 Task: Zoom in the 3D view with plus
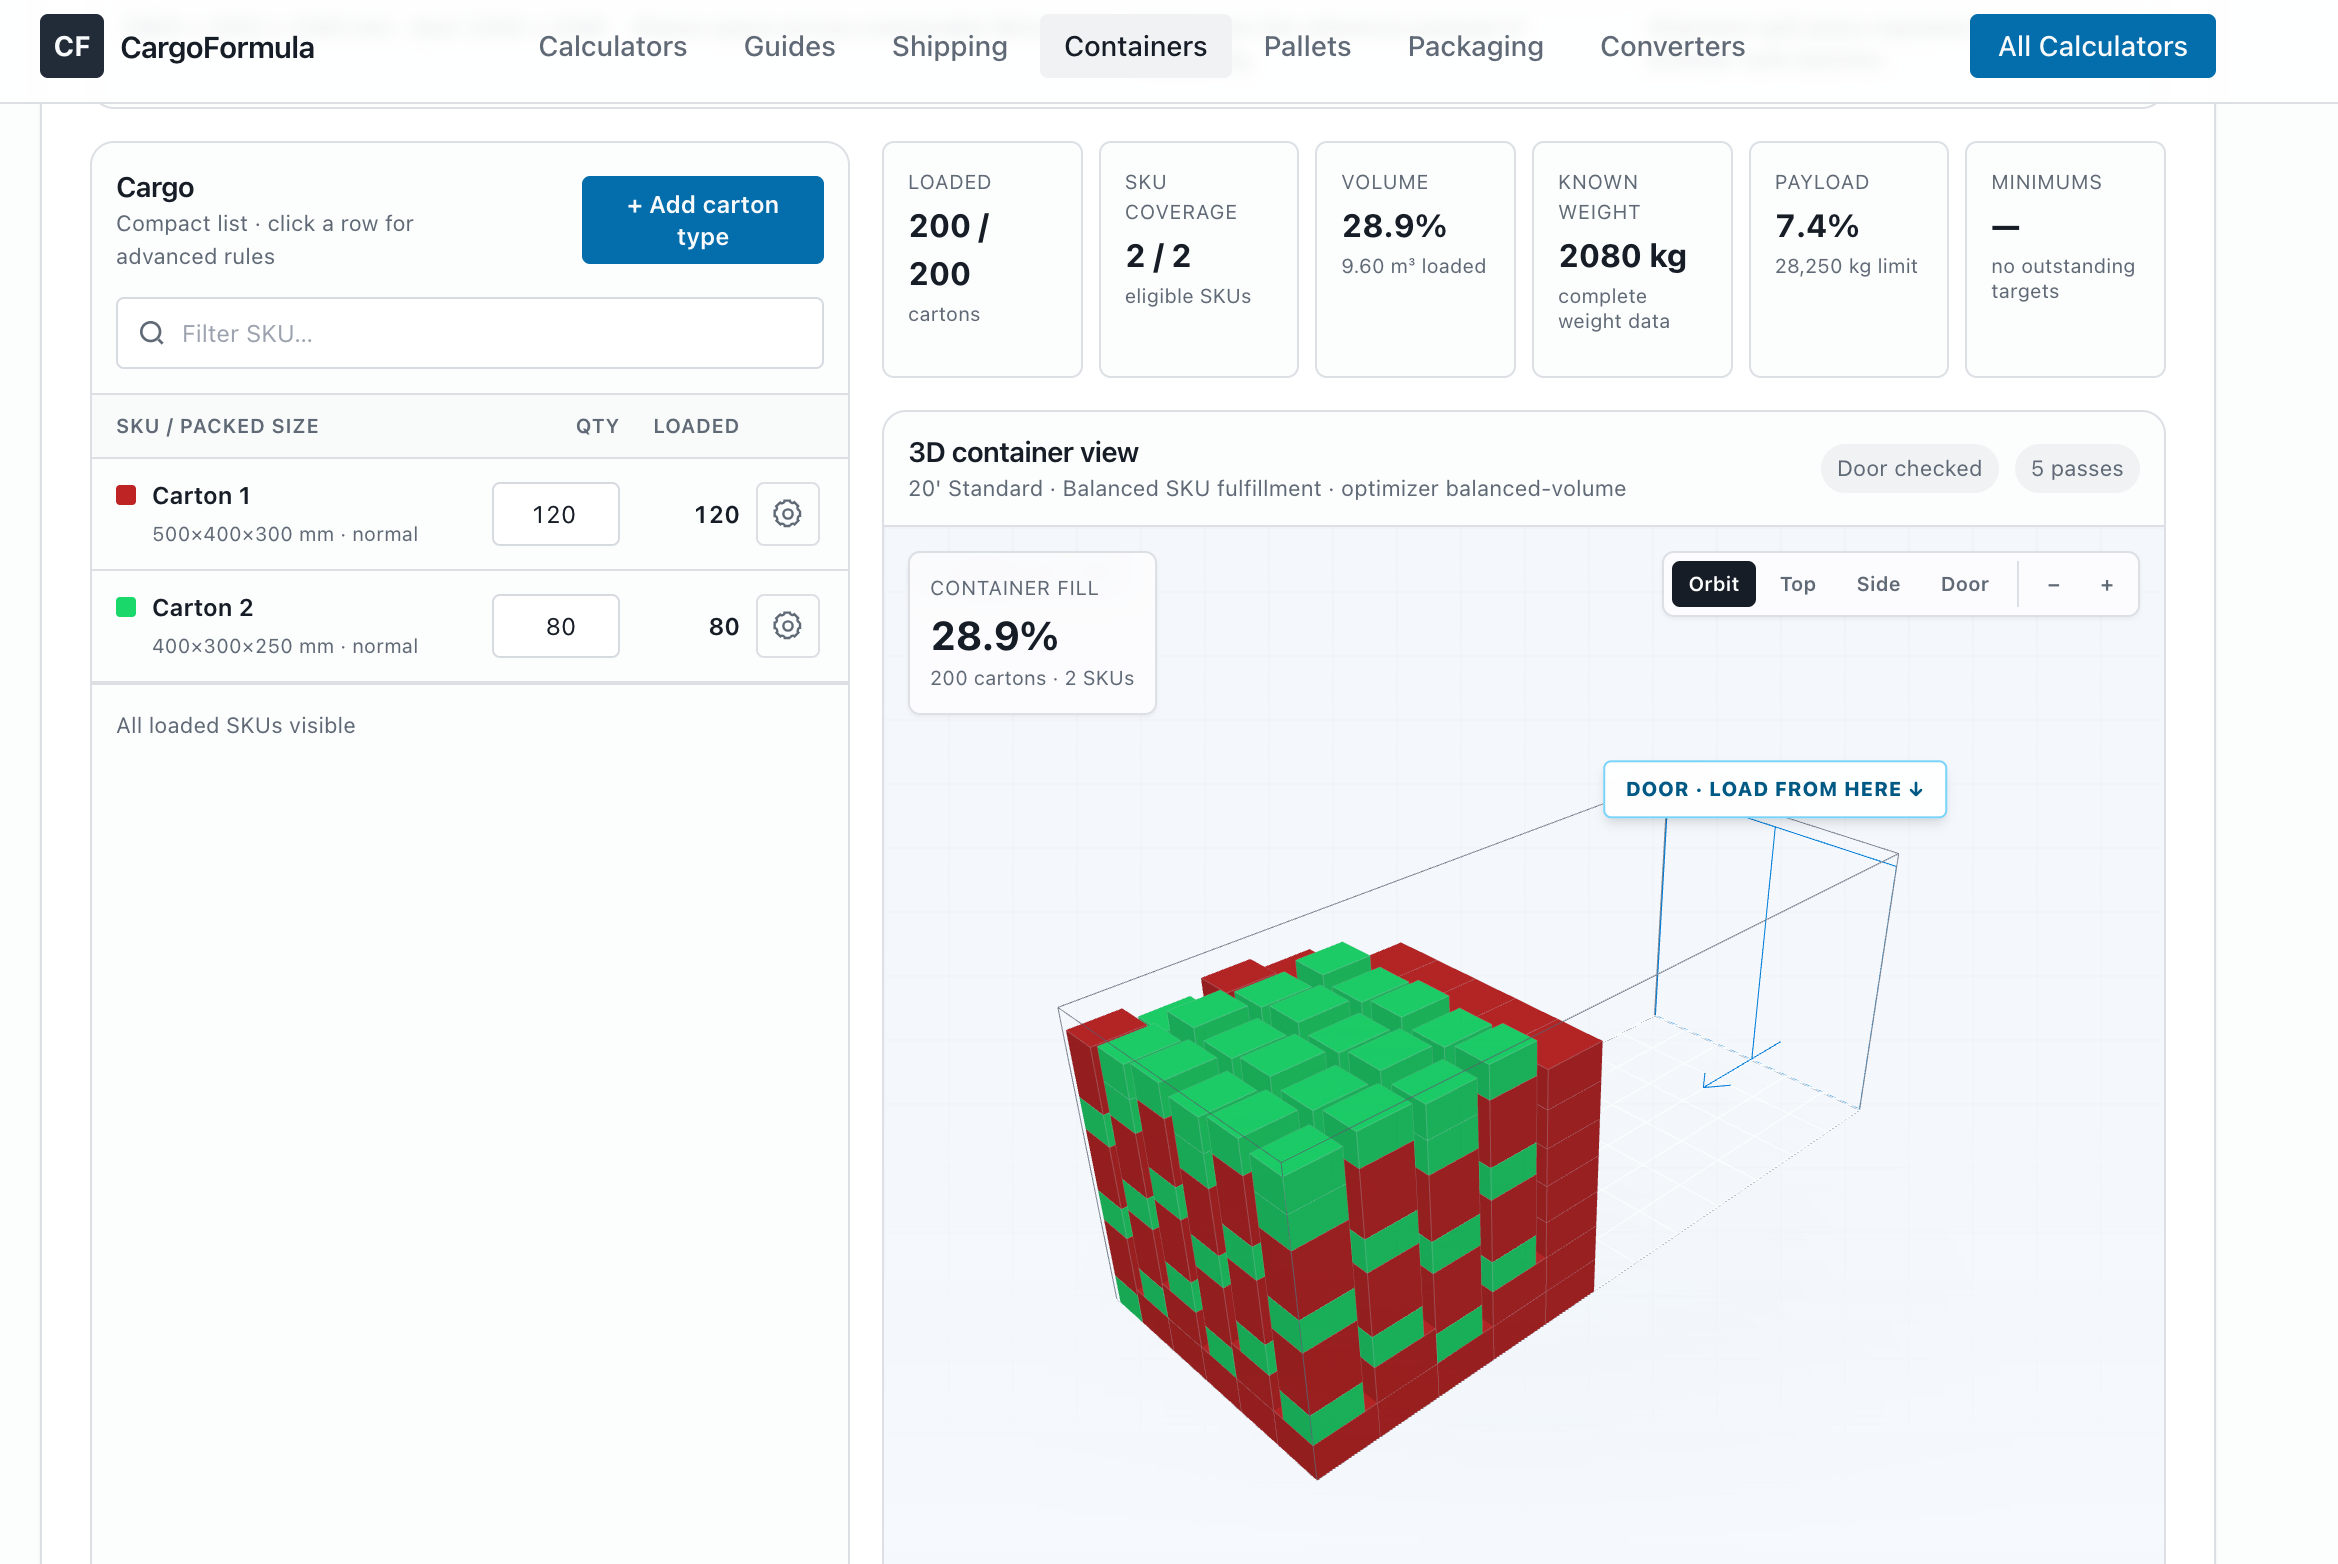click(2107, 585)
